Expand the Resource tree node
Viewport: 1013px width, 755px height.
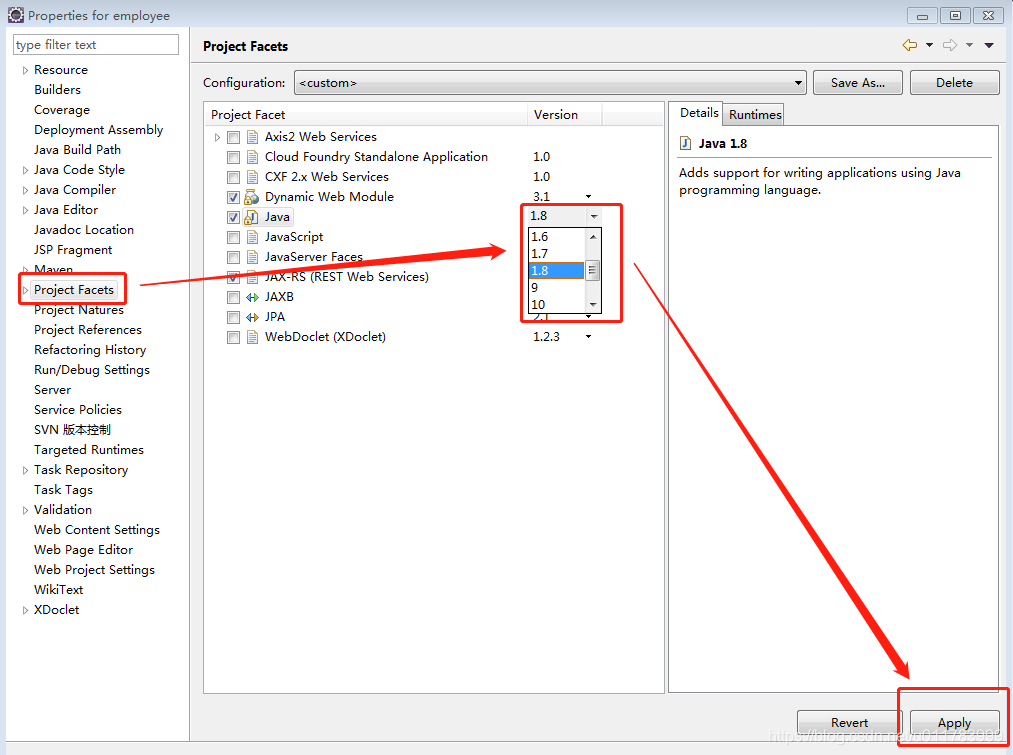point(25,70)
